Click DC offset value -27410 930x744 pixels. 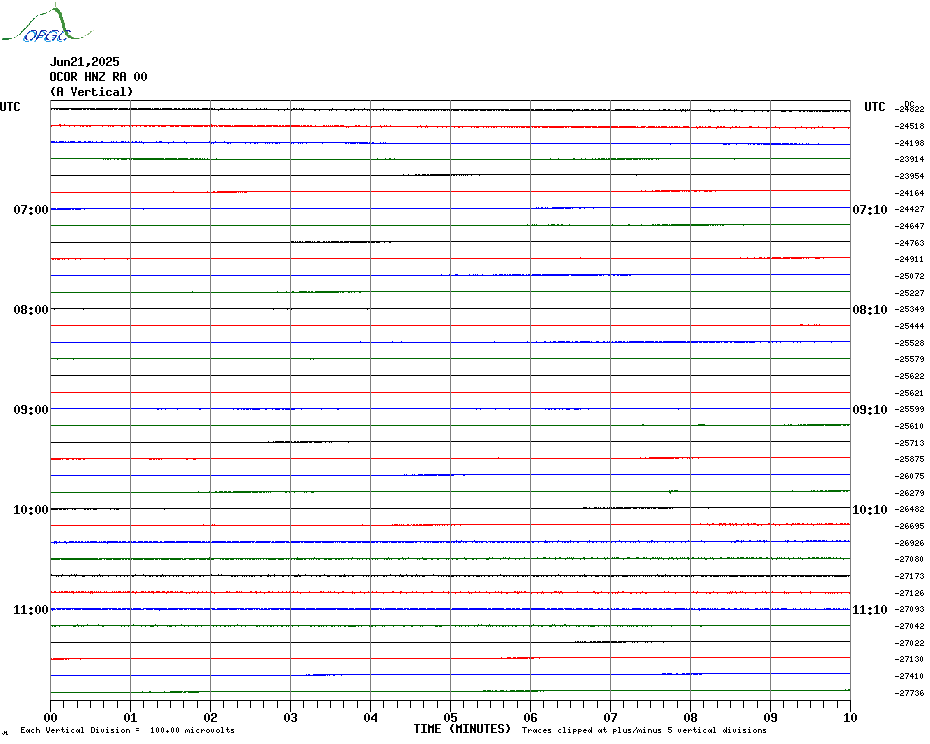click(910, 676)
